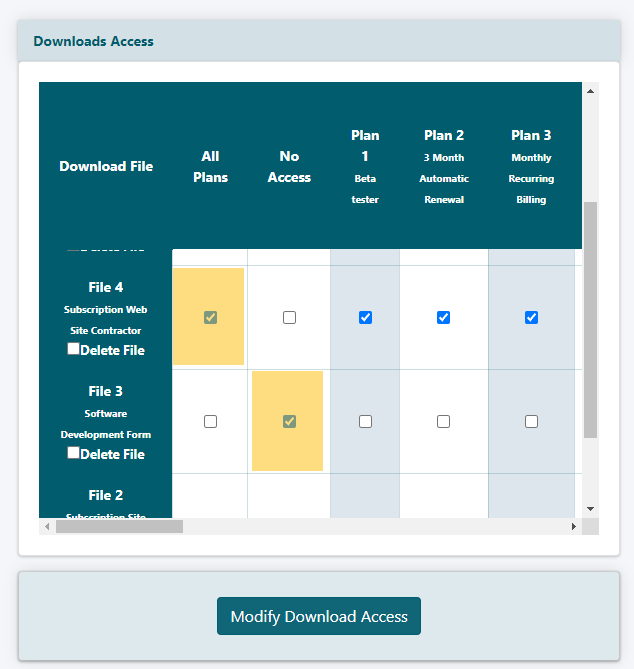
Task: Uncheck Plan 2 access for File 4
Action: tap(443, 317)
